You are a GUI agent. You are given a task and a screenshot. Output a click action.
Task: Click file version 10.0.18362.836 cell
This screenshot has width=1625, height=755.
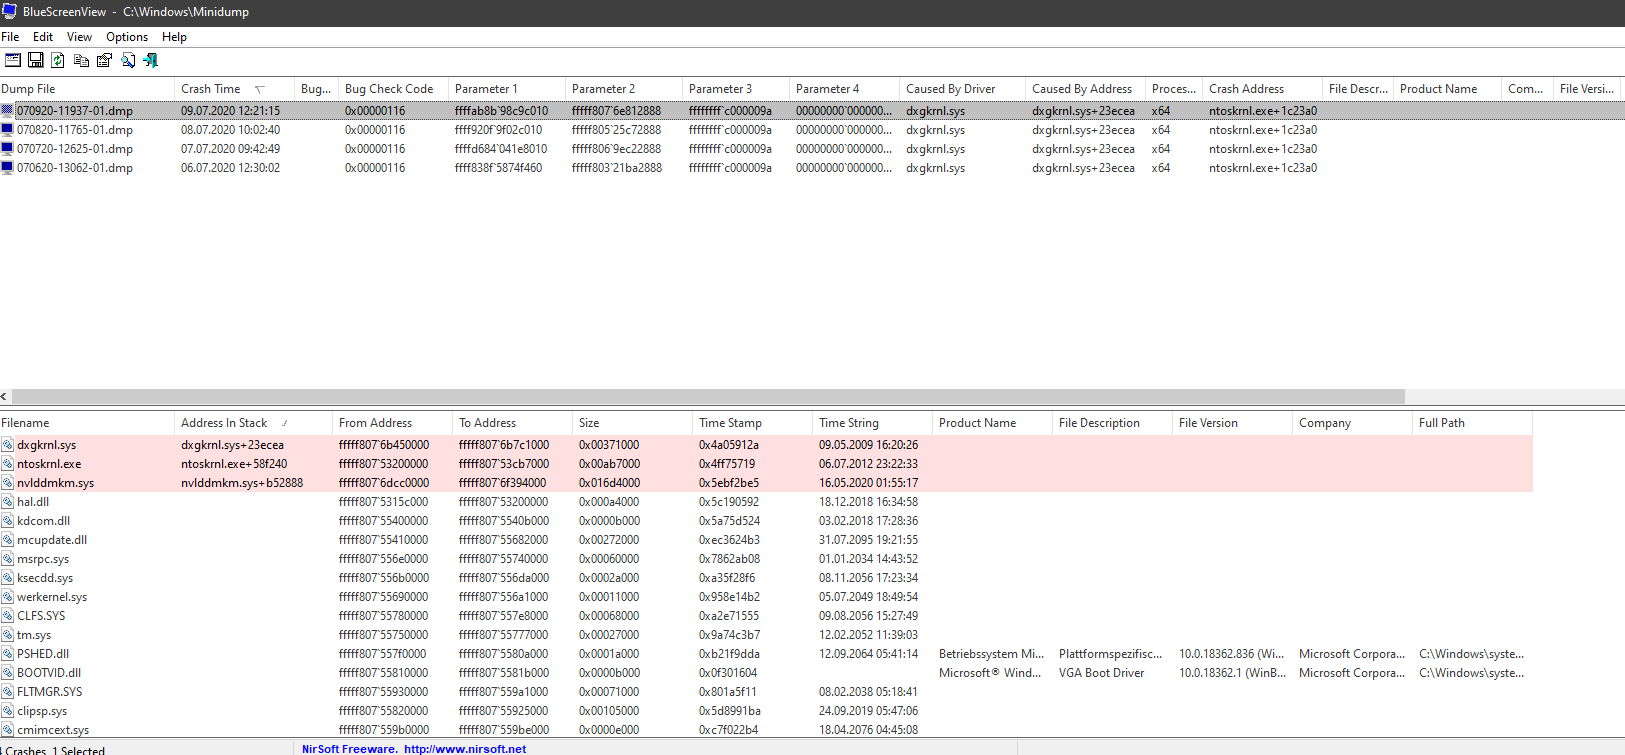(1231, 654)
